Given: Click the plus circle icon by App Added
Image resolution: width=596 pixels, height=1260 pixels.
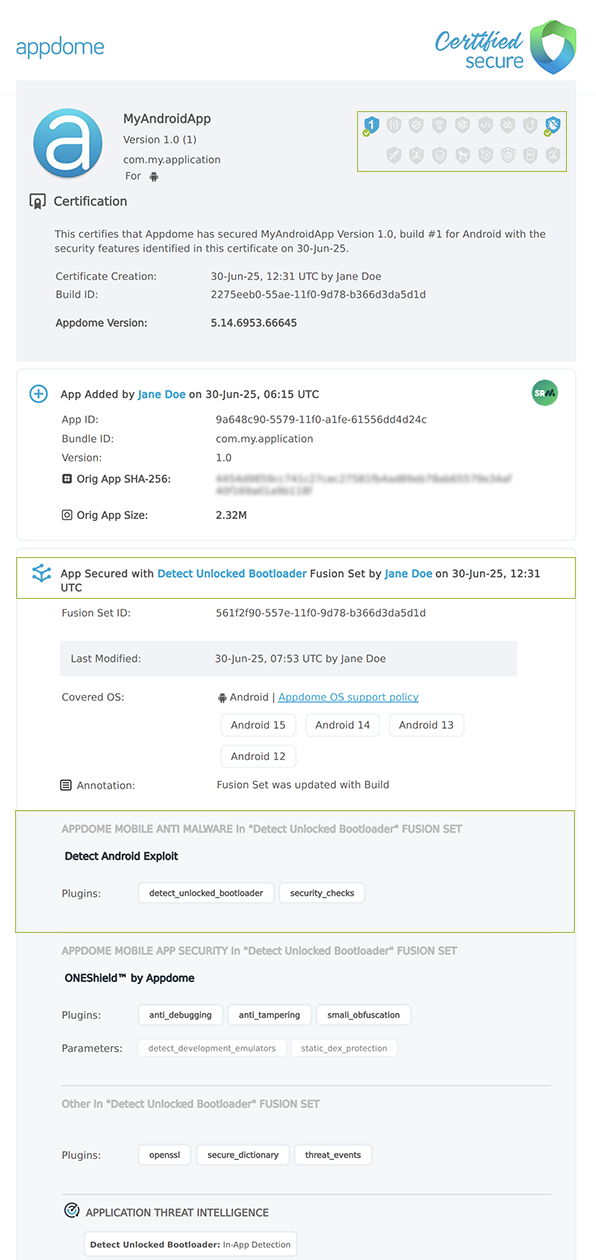Looking at the screenshot, I should 38,394.
